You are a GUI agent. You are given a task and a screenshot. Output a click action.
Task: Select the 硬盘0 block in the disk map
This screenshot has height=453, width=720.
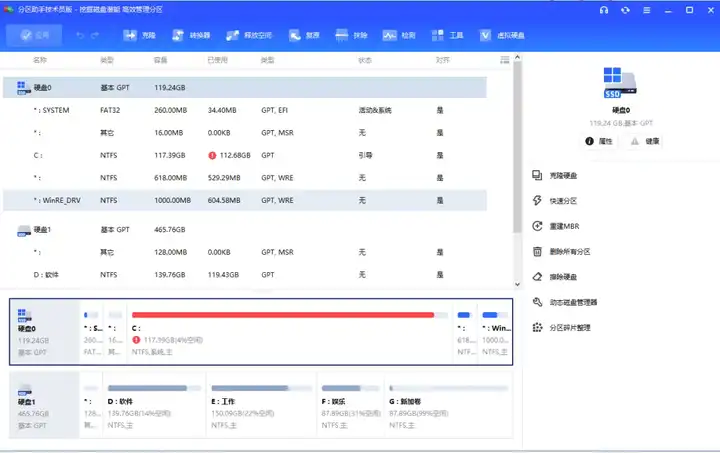point(45,332)
